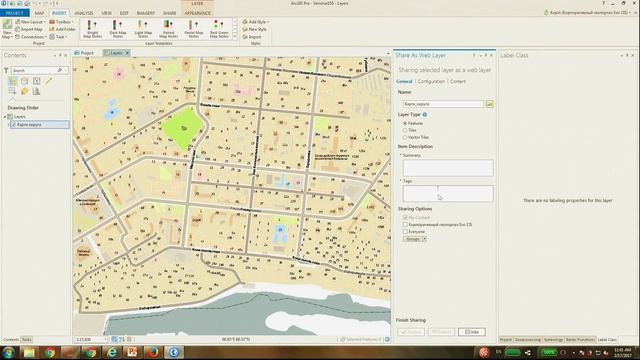Select Pastel Map Notes template
640x360 pixels.
[193, 29]
